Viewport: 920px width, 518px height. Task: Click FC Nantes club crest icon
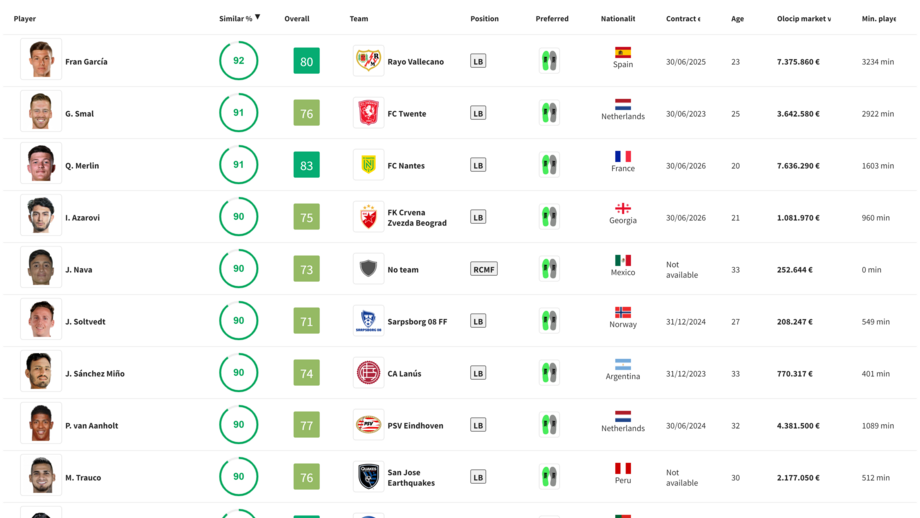pyautogui.click(x=368, y=165)
